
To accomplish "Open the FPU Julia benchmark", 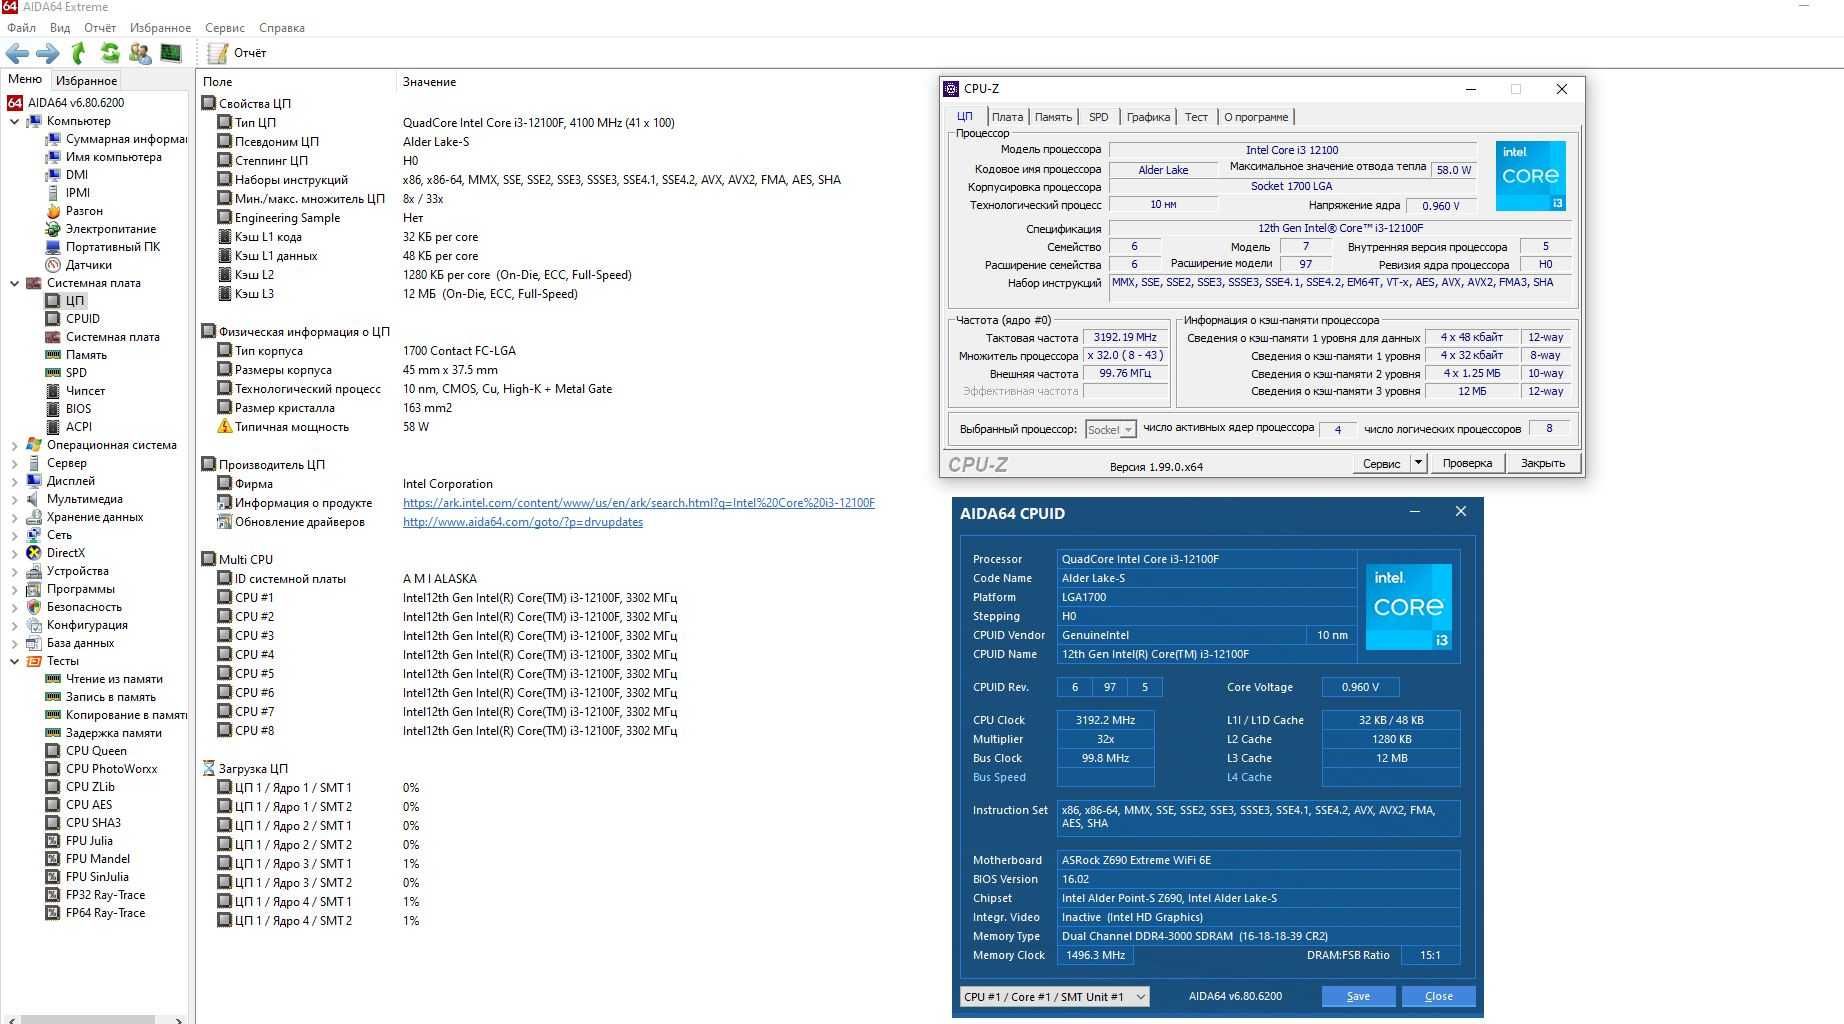I will coord(89,840).
